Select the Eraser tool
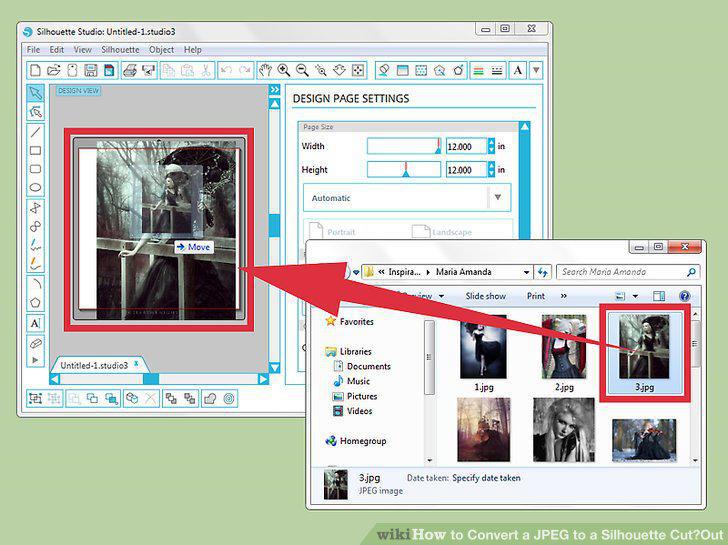The image size is (728, 545). (x=35, y=344)
